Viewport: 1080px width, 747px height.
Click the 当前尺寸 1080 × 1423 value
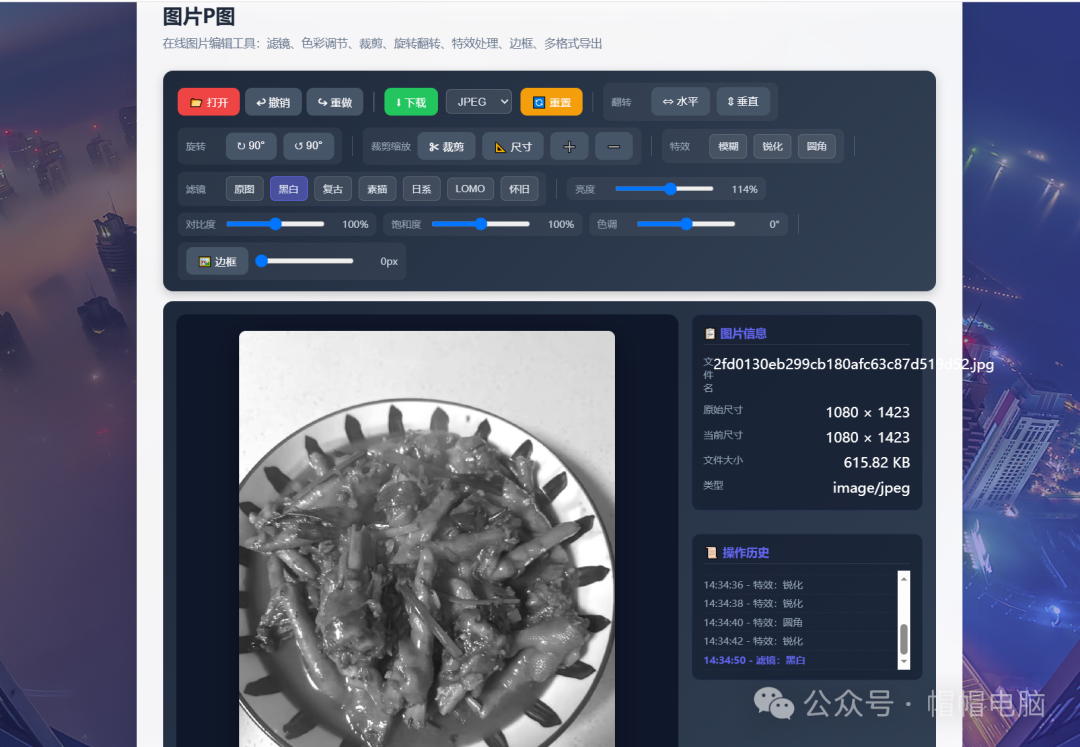pos(867,437)
